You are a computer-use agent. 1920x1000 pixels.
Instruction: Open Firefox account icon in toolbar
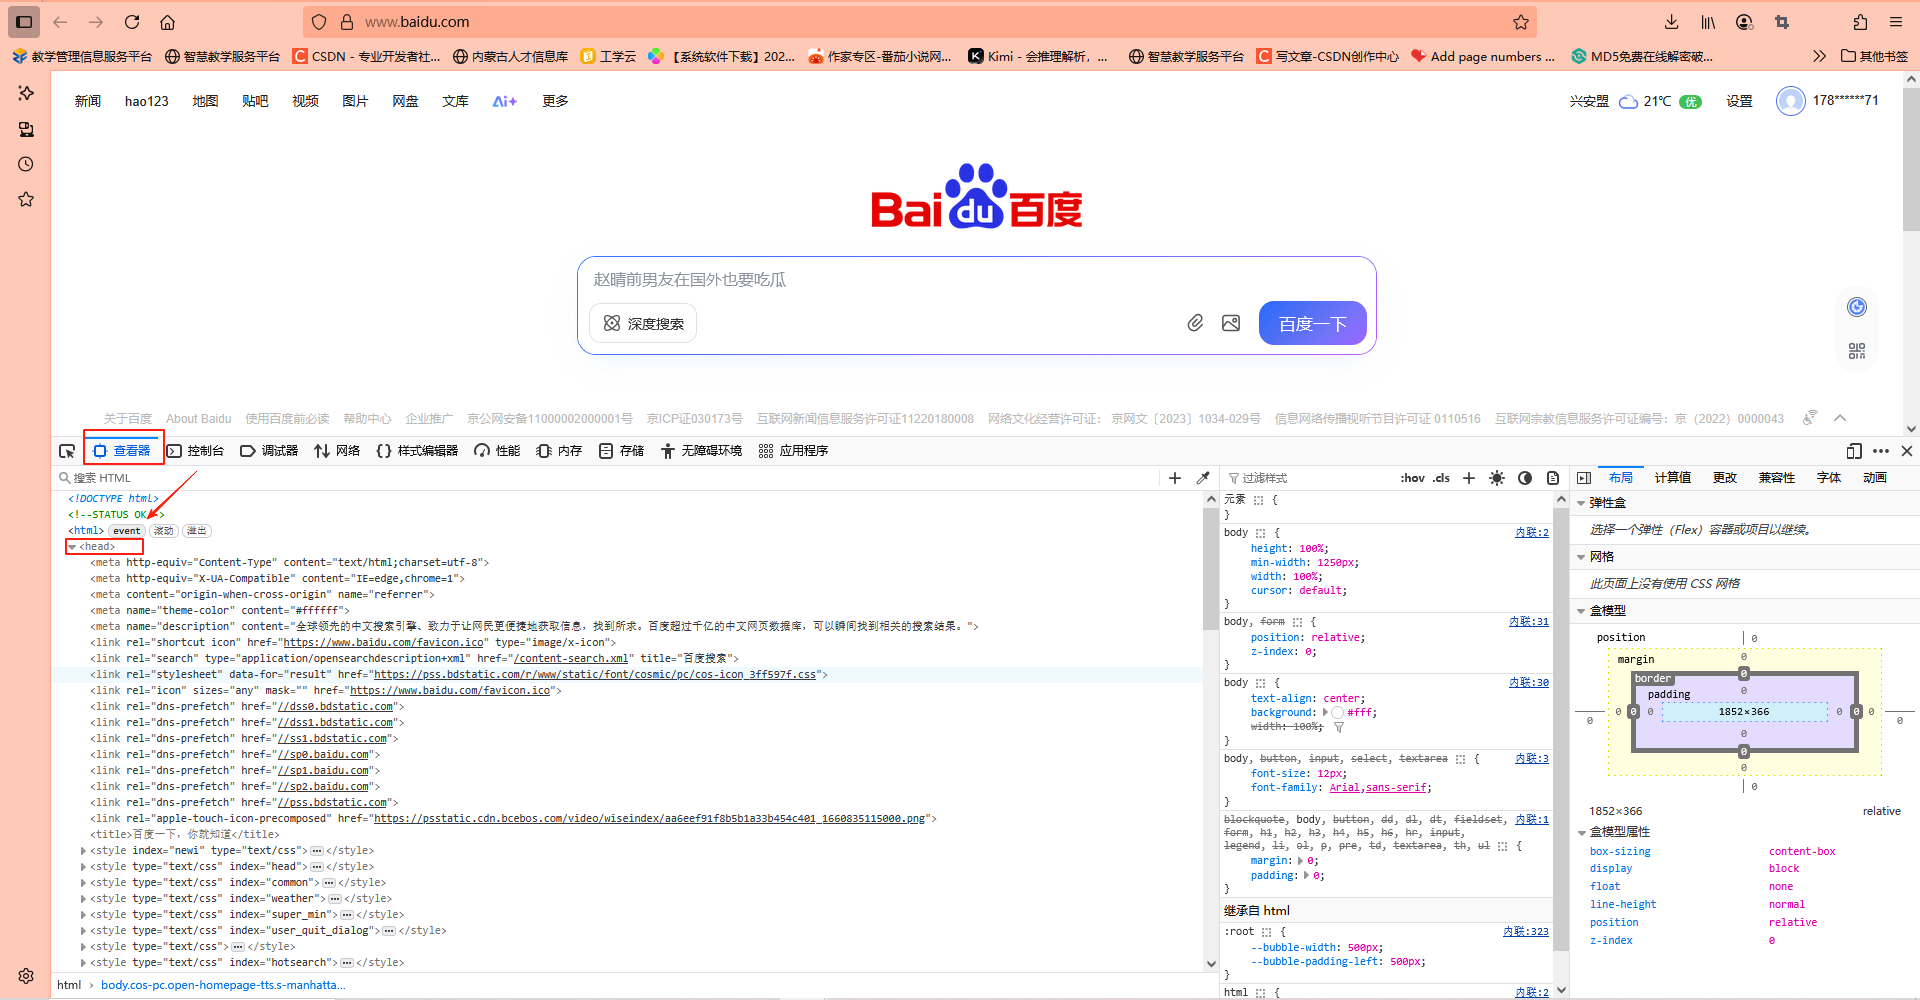[1745, 22]
